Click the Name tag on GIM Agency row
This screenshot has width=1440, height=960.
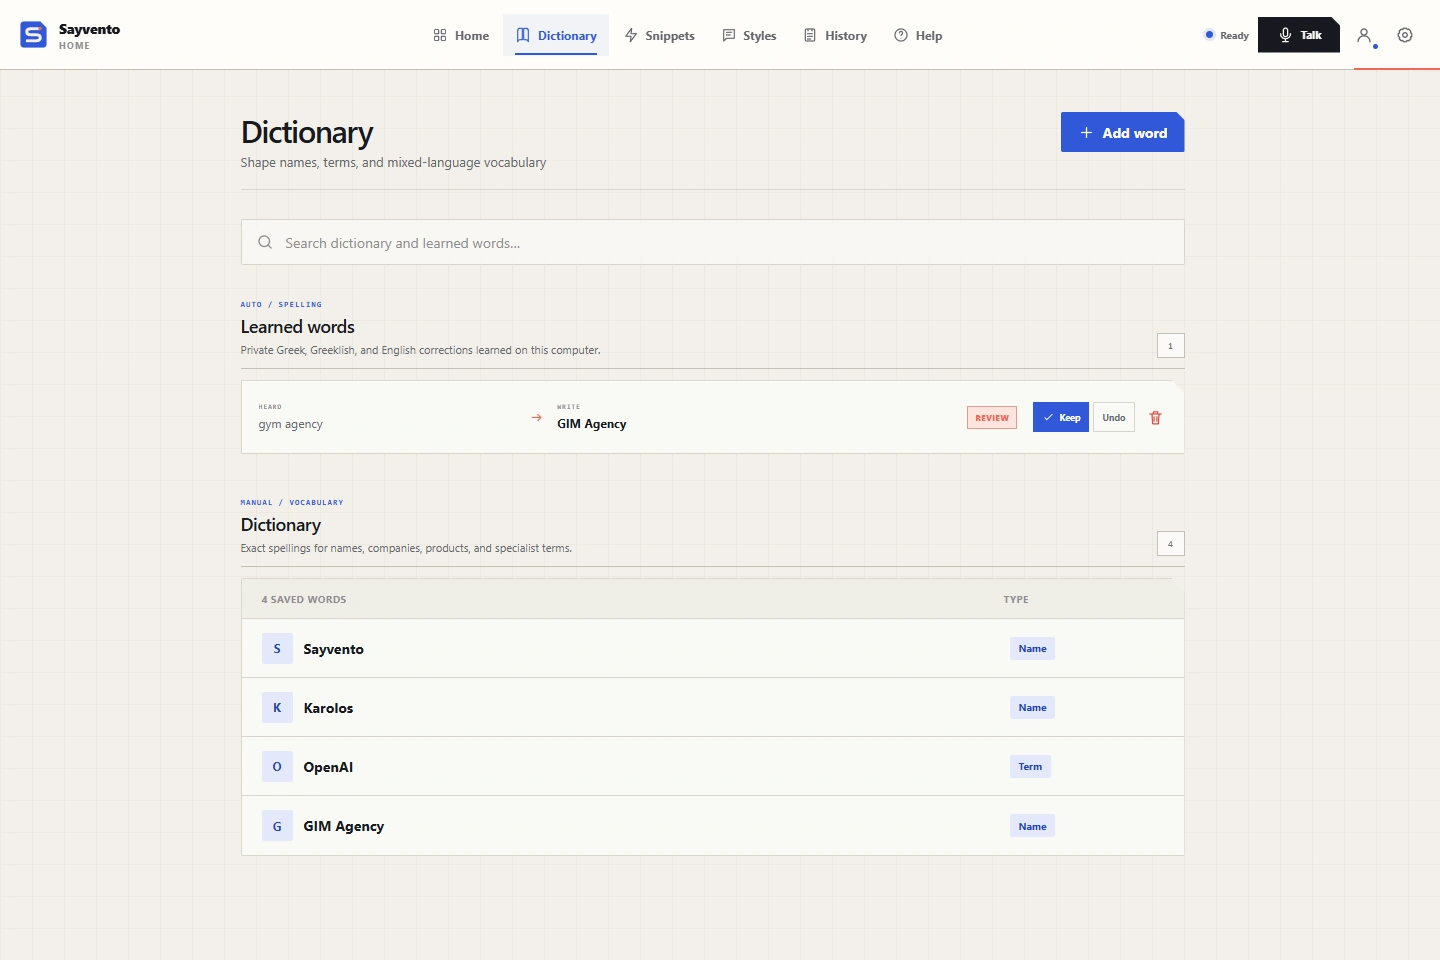coord(1032,826)
